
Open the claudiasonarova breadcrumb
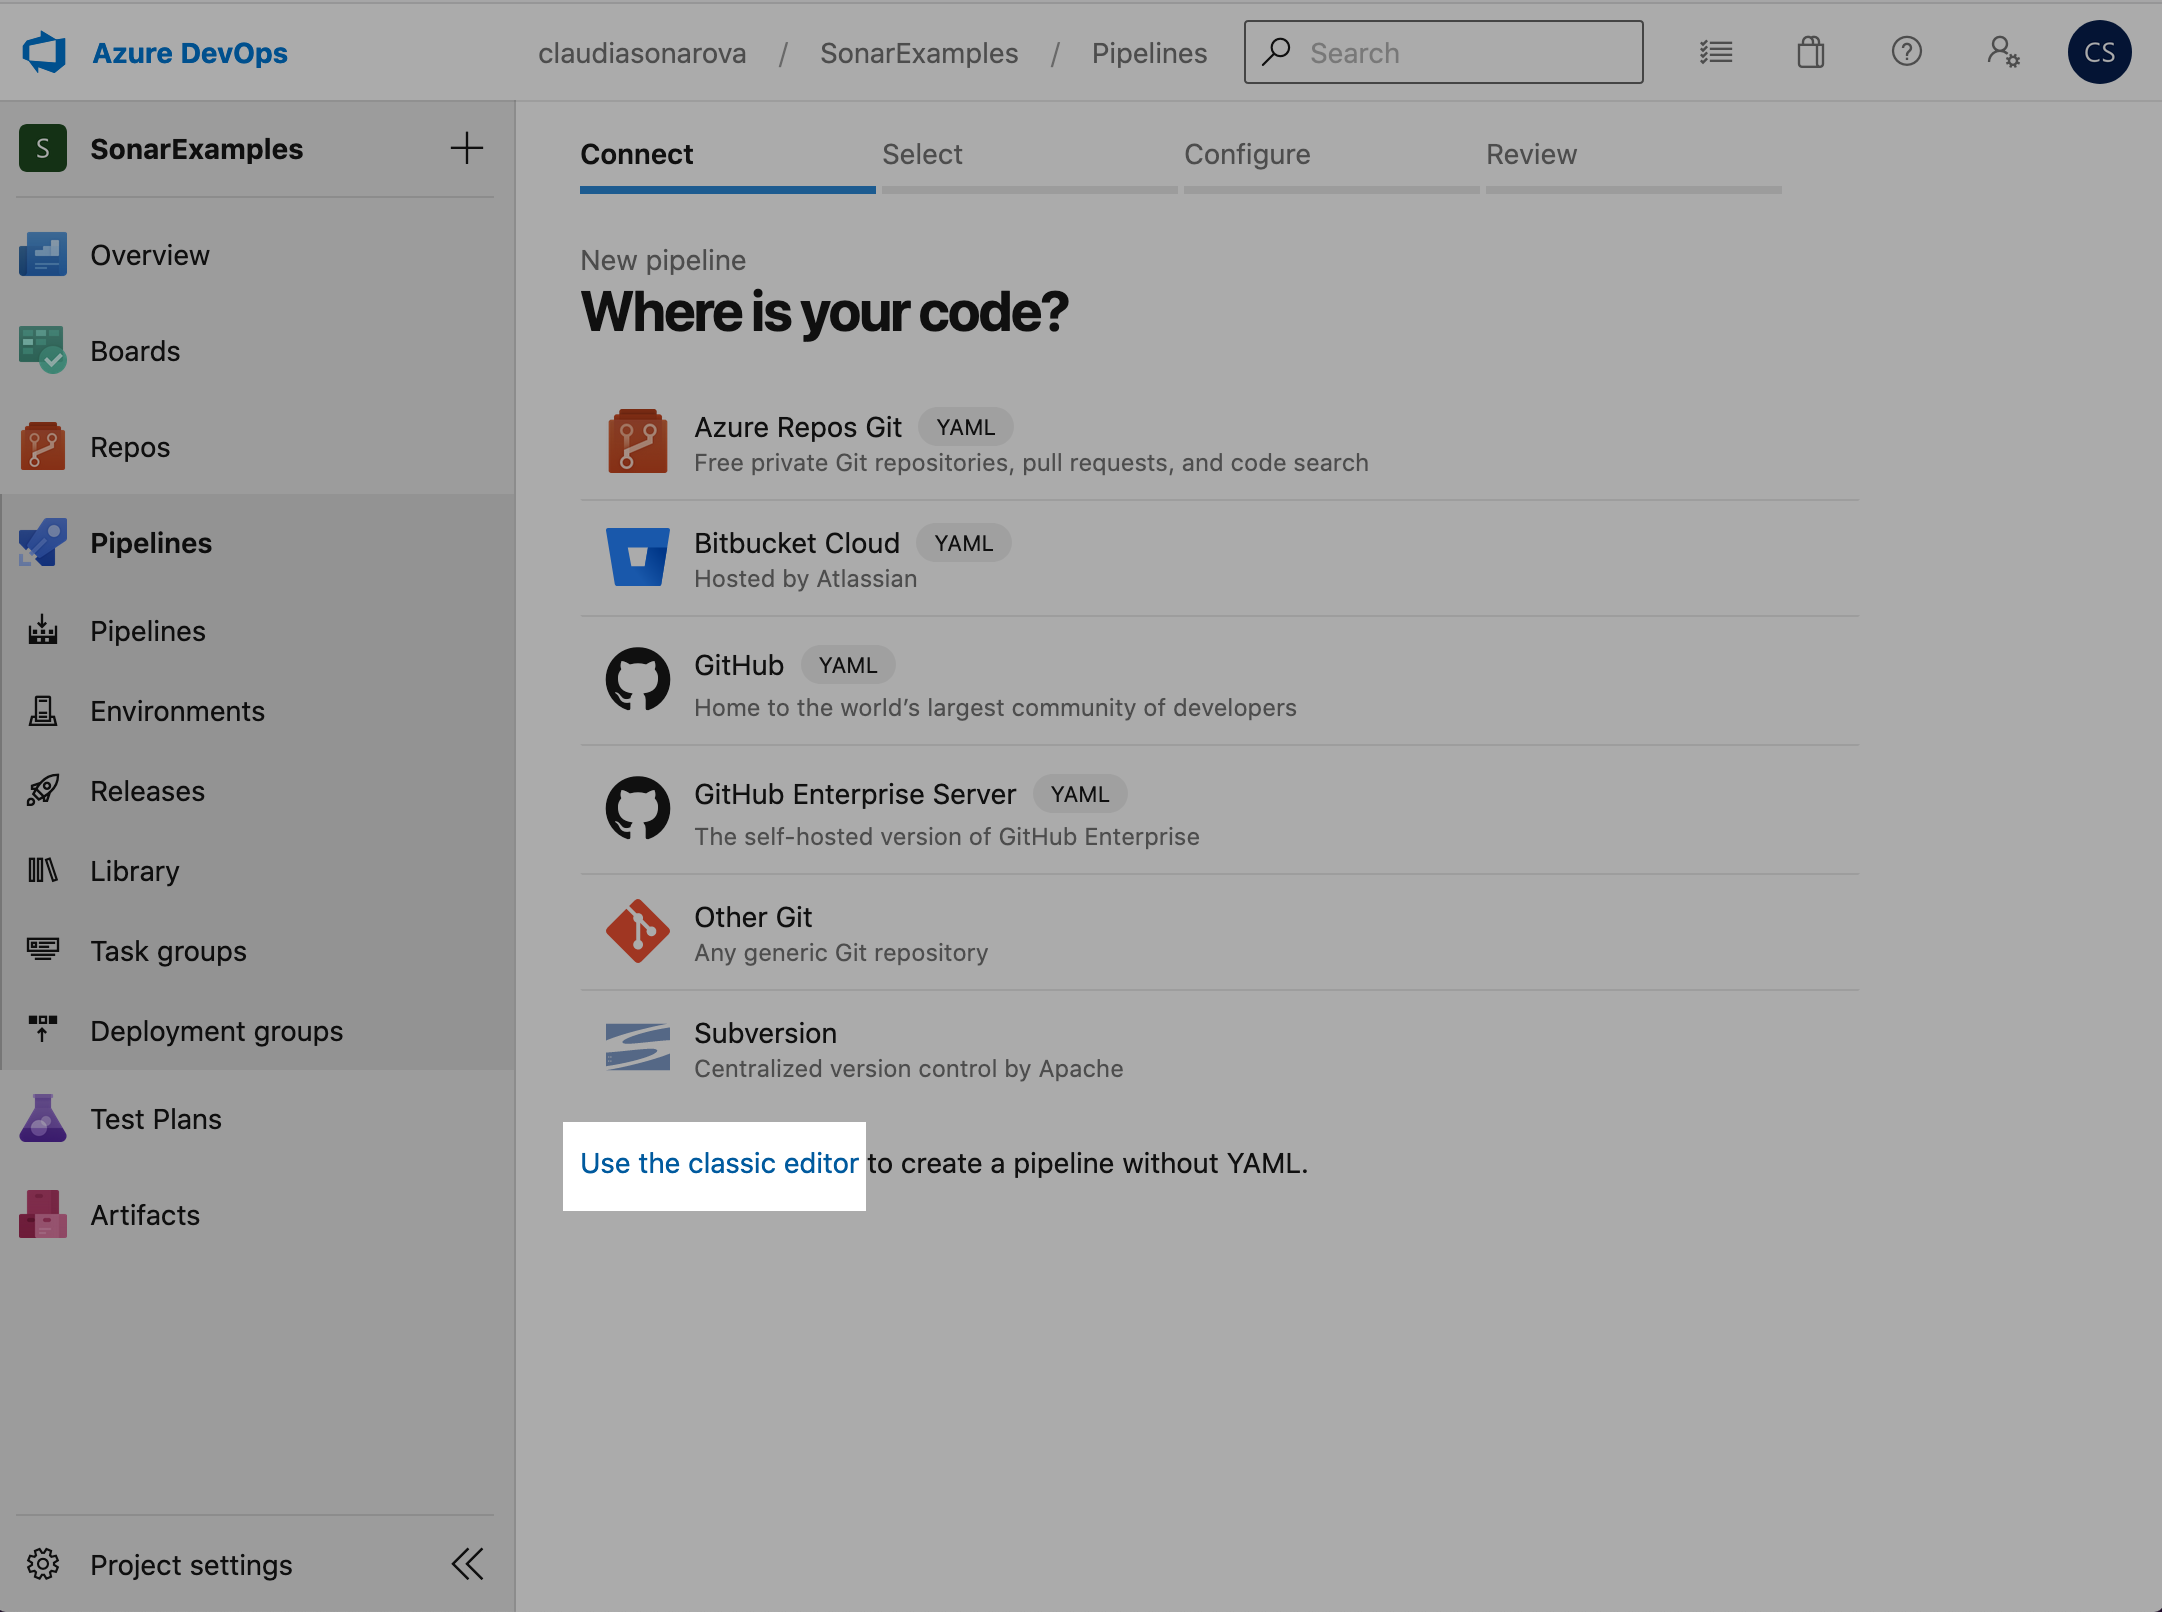[x=642, y=53]
